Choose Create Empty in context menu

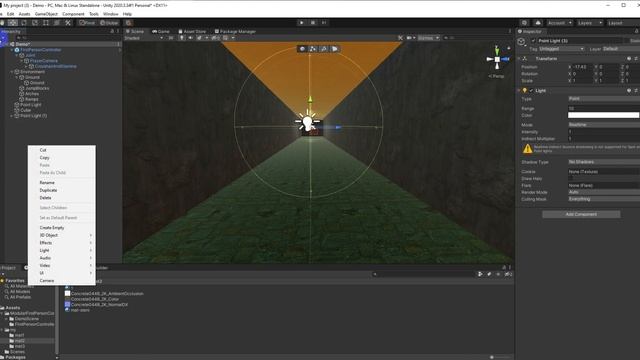62,227
